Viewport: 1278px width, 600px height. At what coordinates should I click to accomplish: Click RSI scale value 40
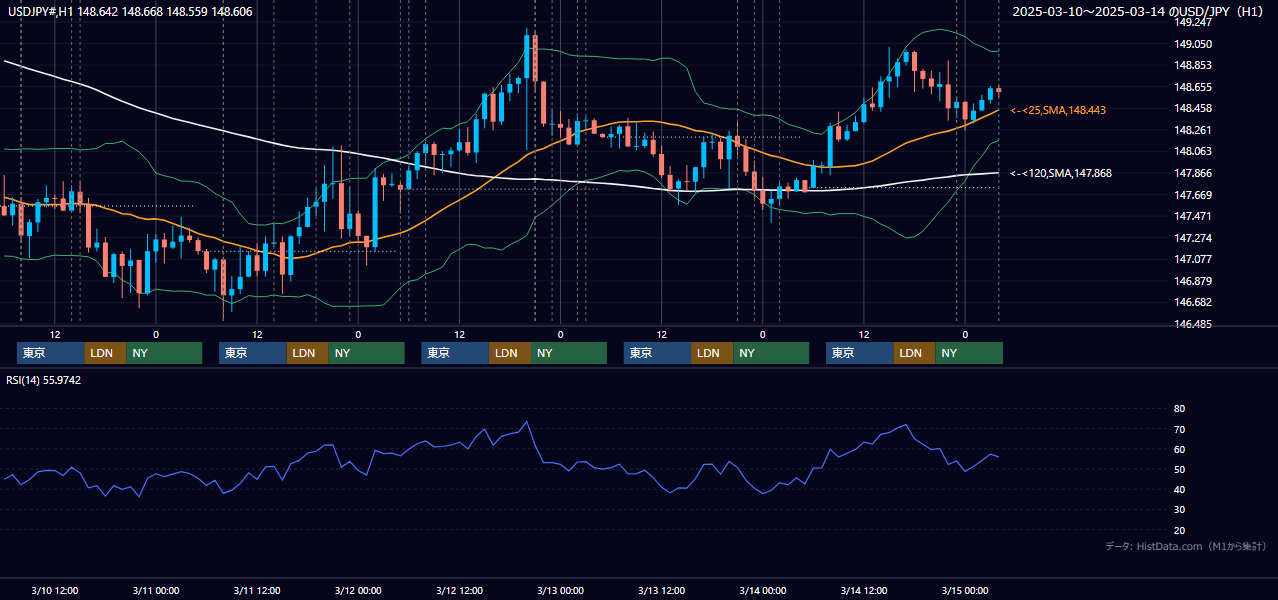click(x=1179, y=489)
